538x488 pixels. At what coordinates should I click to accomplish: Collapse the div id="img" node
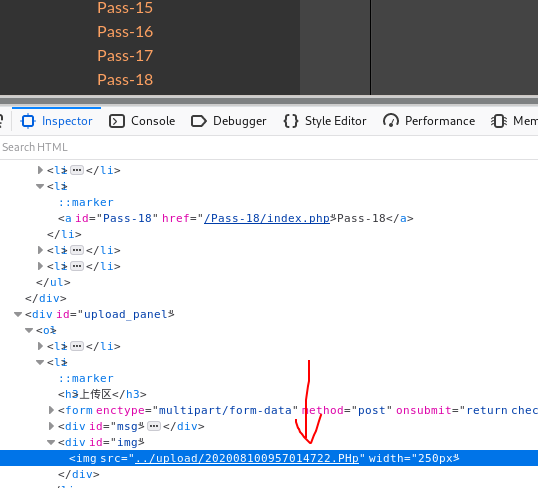pos(51,442)
